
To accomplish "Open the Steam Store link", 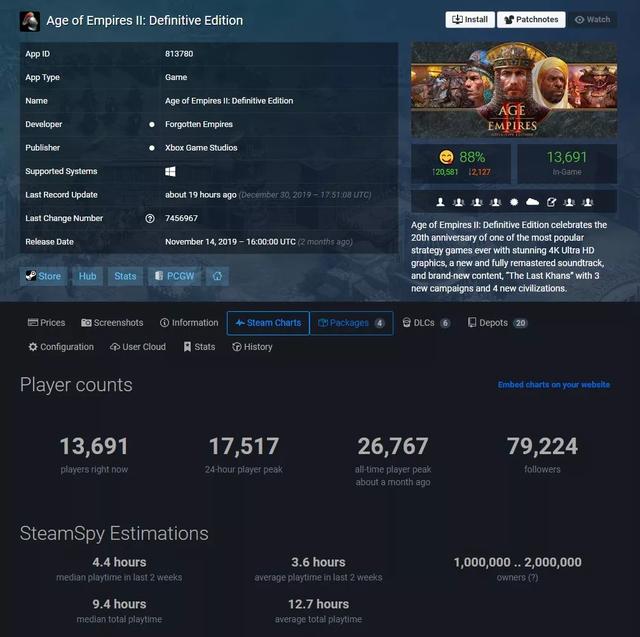I will (x=43, y=276).
